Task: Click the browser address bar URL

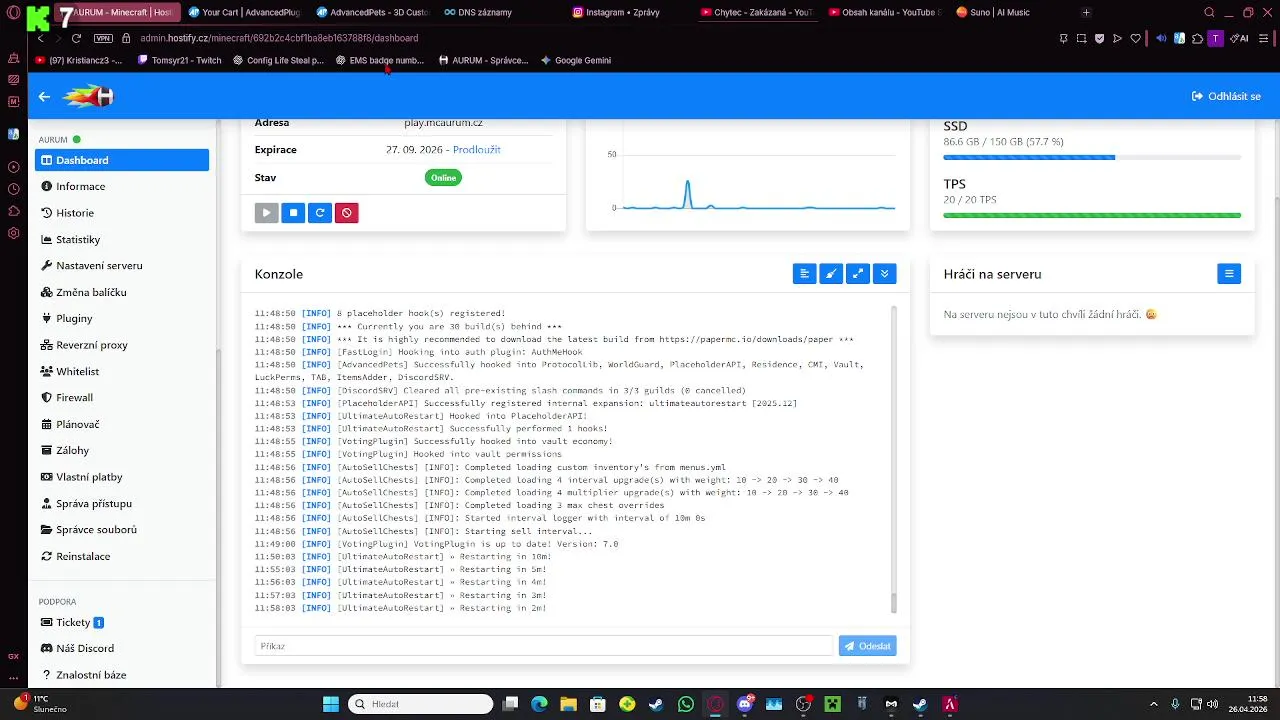Action: tap(279, 38)
